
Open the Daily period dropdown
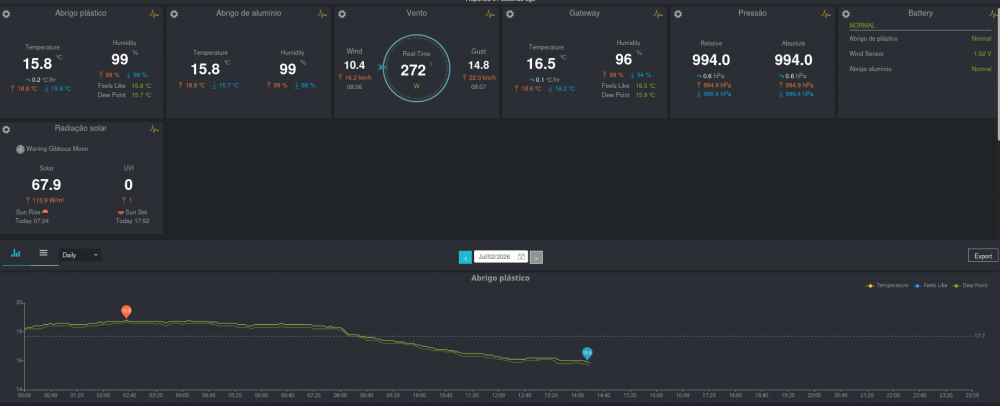[80, 255]
